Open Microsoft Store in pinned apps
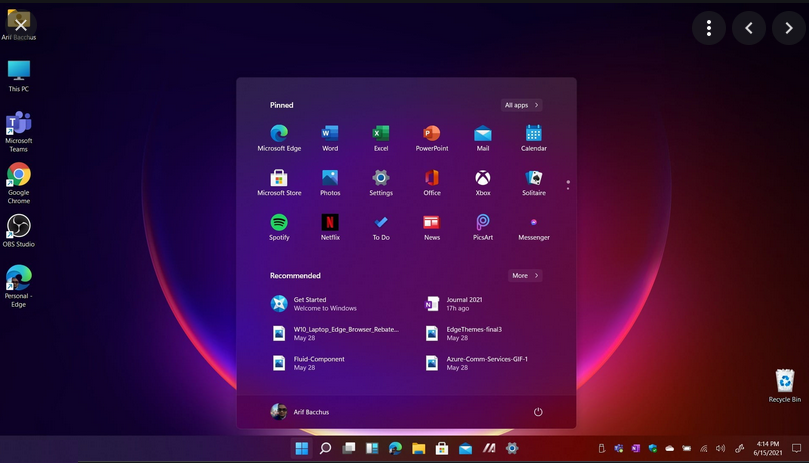 [279, 183]
